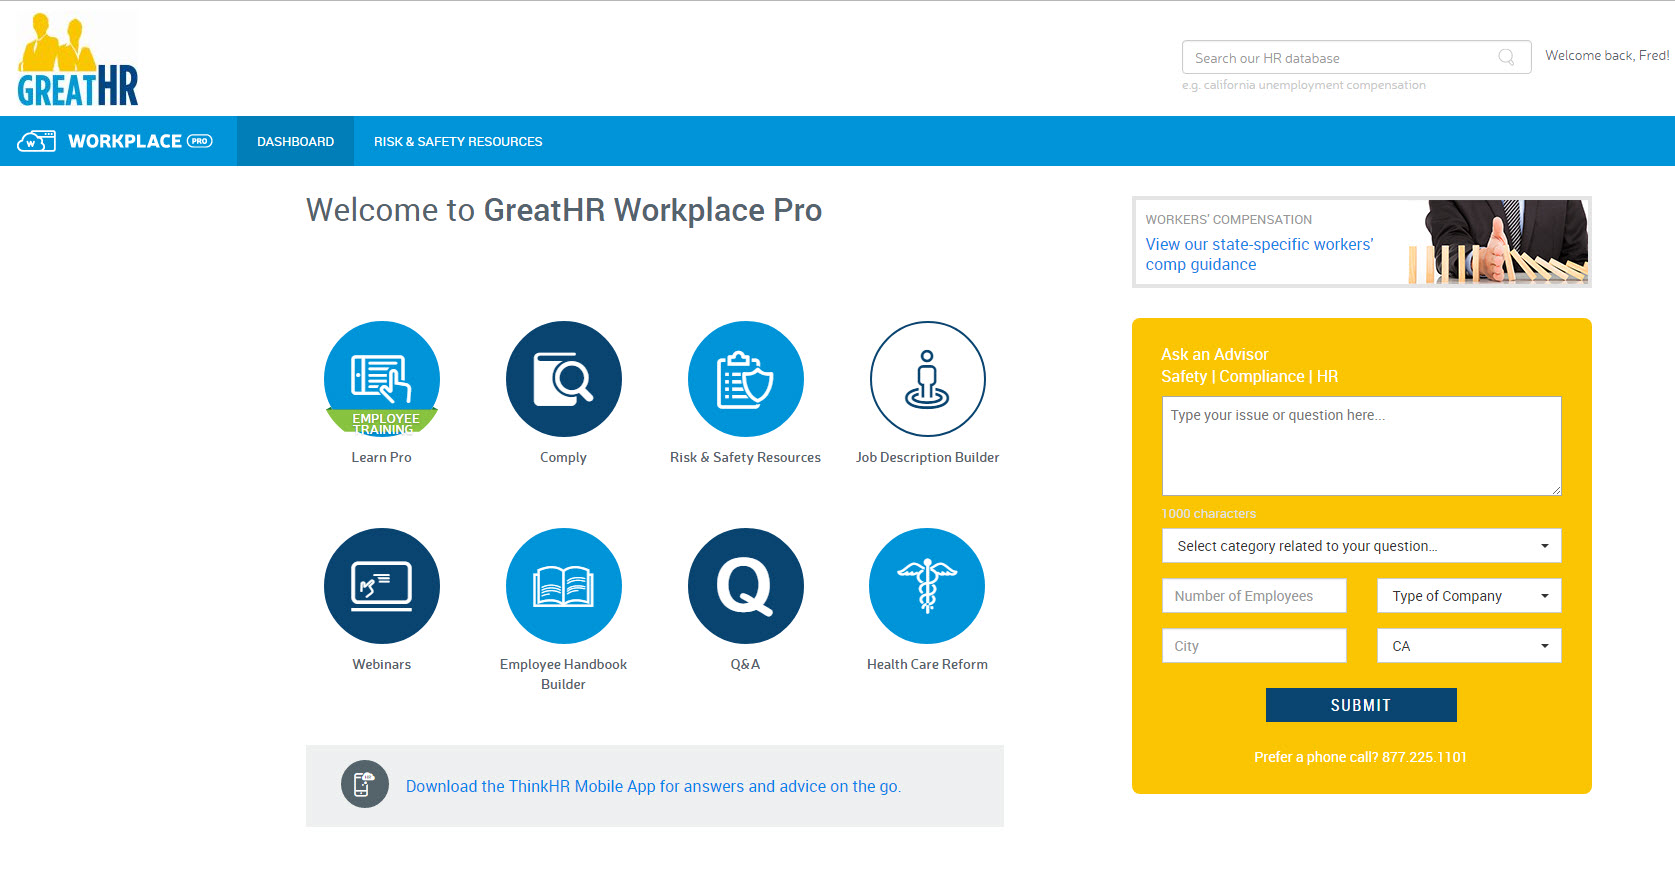Click the Health Care Reform label
Image resolution: width=1675 pixels, height=875 pixels.
pyautogui.click(x=928, y=664)
